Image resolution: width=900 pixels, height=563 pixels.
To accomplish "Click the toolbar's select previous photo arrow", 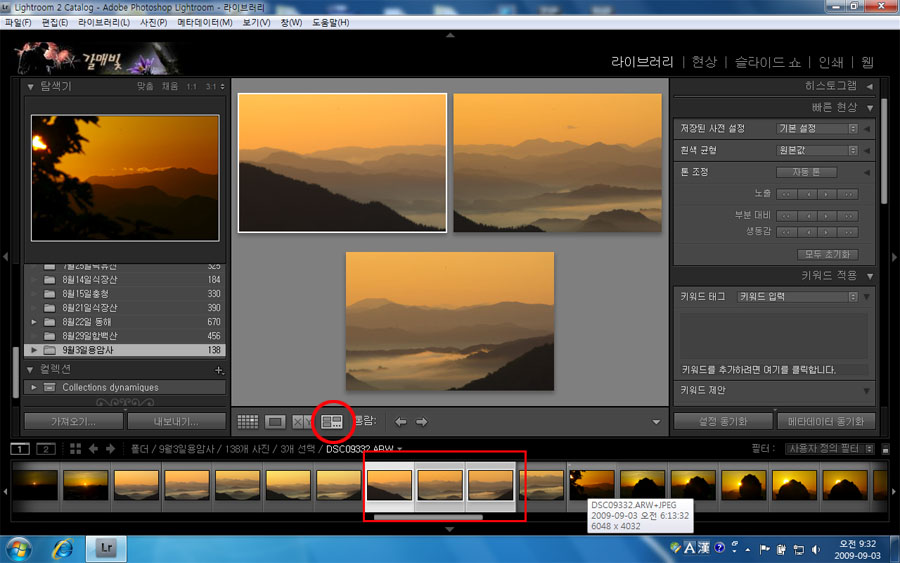I will click(x=400, y=422).
